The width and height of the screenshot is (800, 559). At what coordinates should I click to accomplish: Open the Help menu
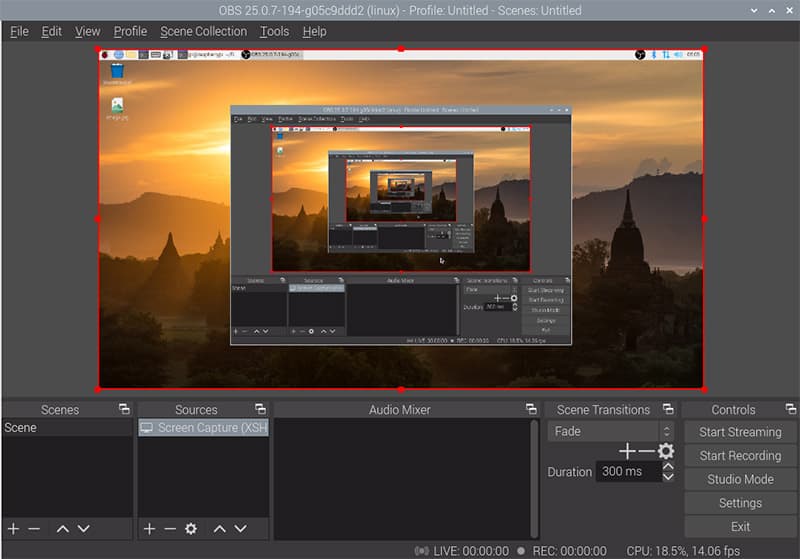click(x=314, y=32)
